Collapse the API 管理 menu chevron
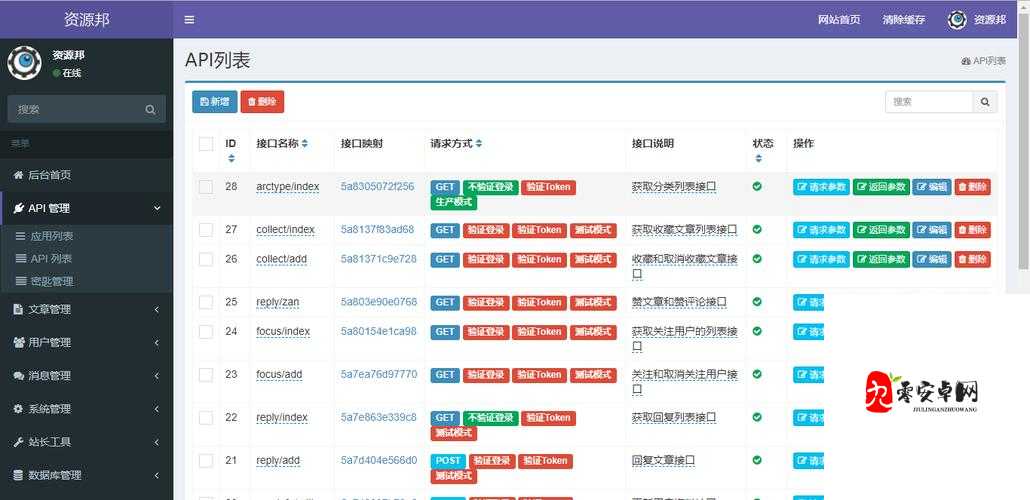 pyautogui.click(x=157, y=208)
